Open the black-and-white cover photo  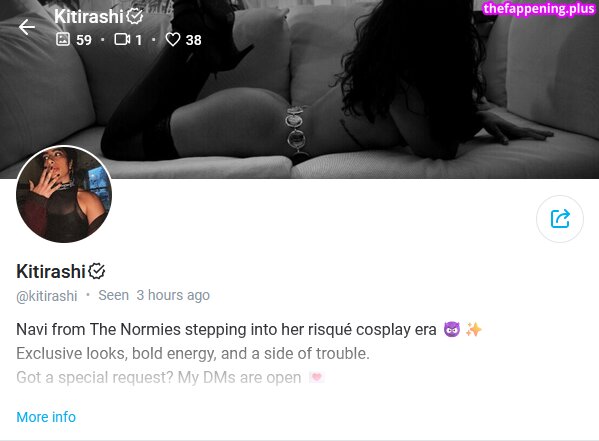coord(300,89)
